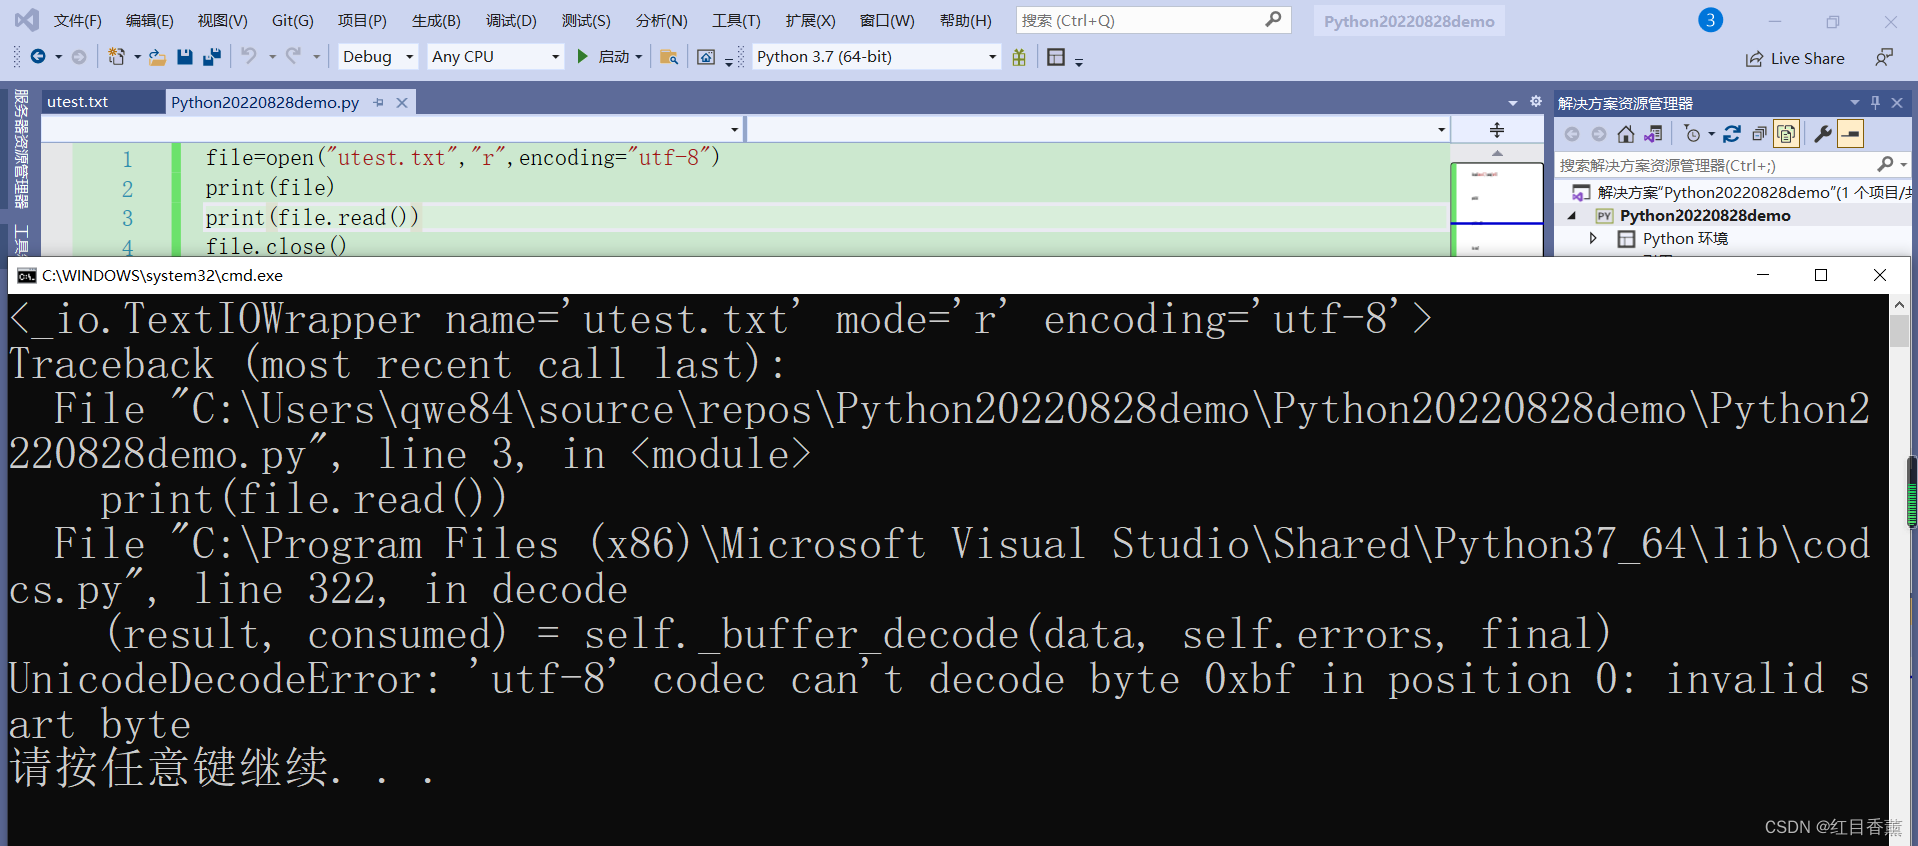Click the collapse all icon in Solution Explorer
This screenshot has height=846, width=1918.
(1759, 134)
